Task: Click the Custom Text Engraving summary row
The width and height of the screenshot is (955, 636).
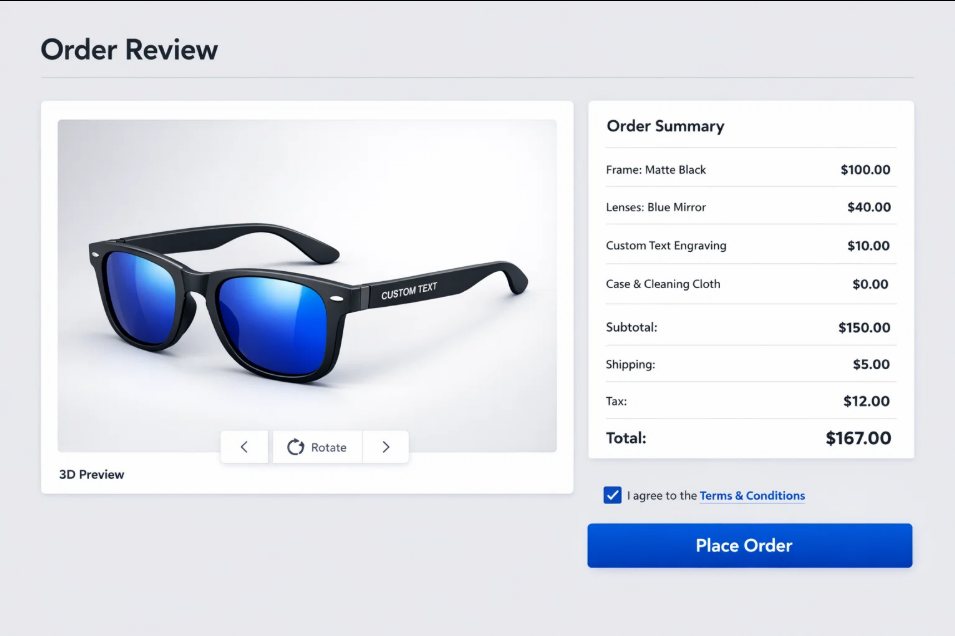Action: pyautogui.click(x=749, y=245)
